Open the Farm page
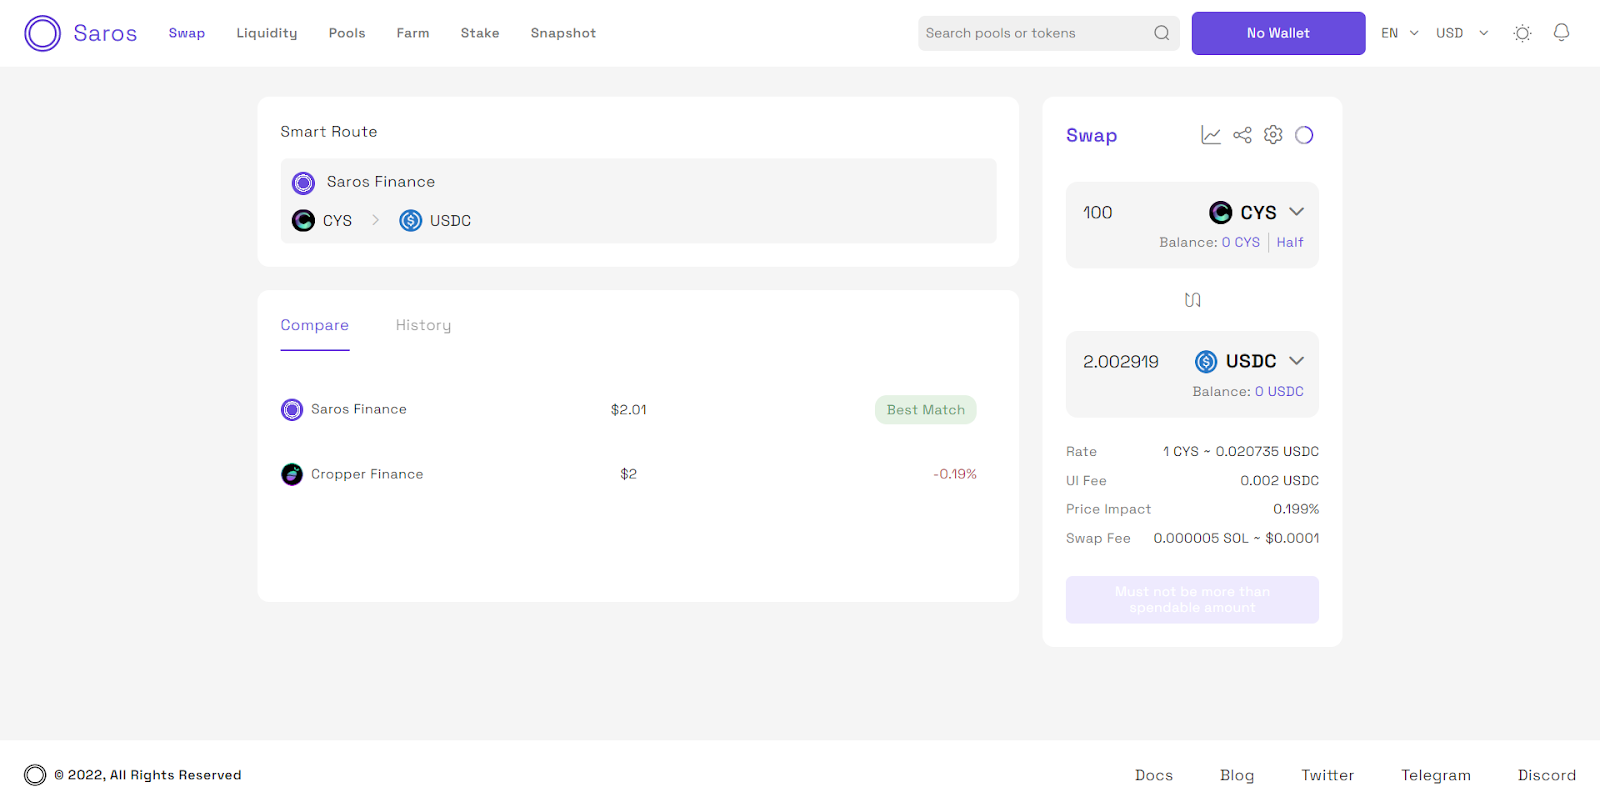 tap(413, 33)
